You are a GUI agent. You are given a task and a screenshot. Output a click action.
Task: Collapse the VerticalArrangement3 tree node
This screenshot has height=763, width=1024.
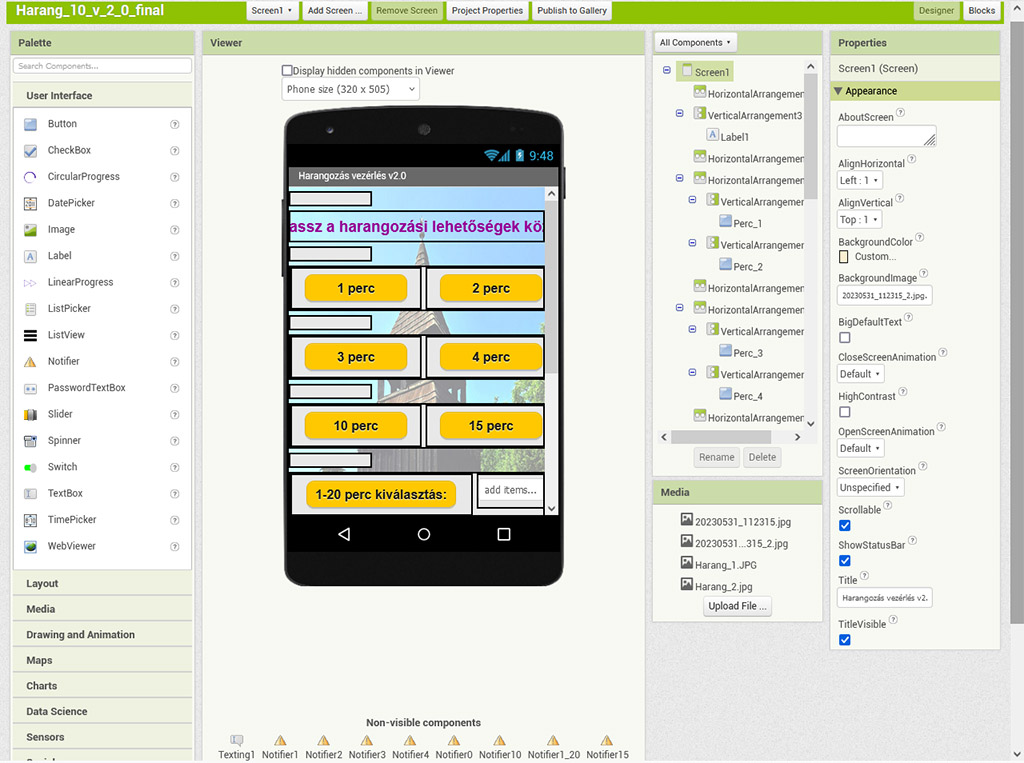click(680, 113)
